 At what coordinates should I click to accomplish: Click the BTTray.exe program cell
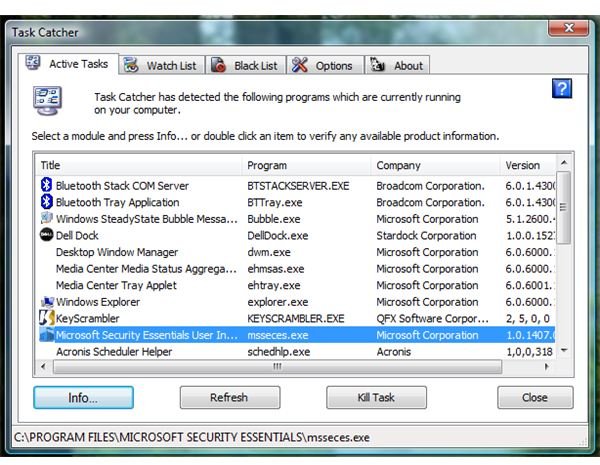coord(275,202)
